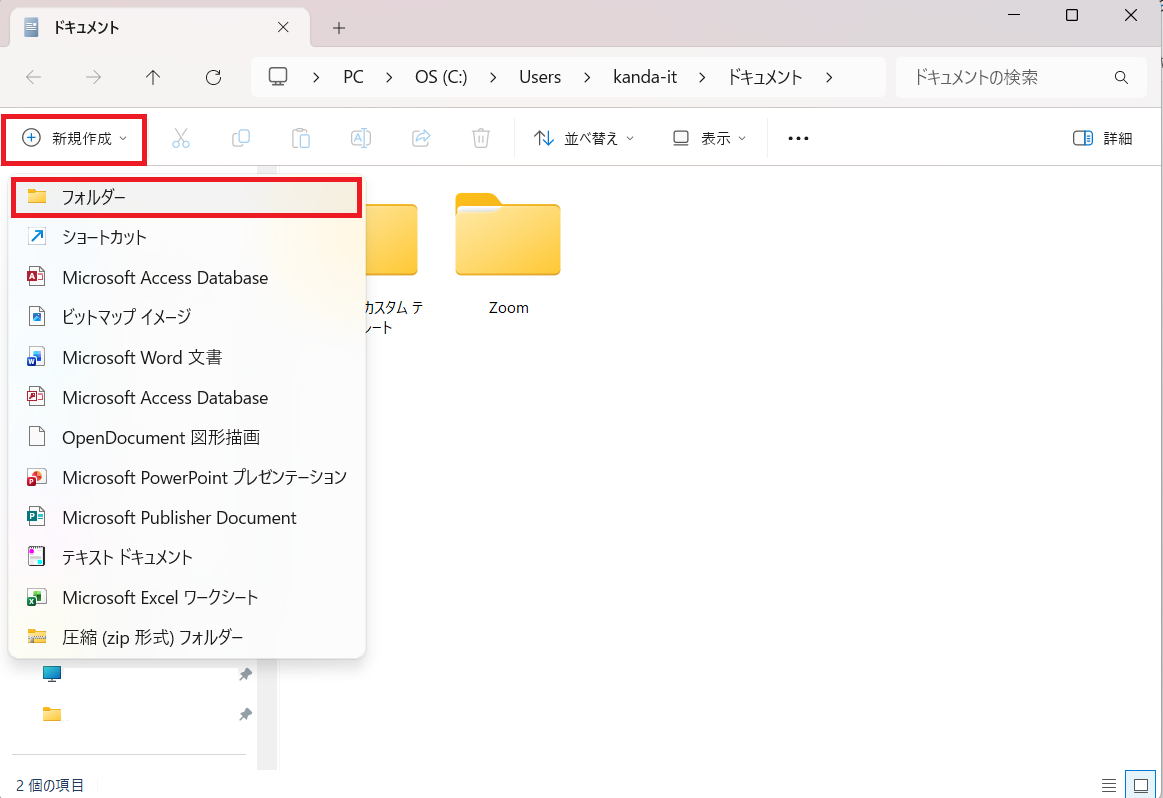Open the 並べ替え sort dropdown
This screenshot has height=798, width=1163.
click(x=584, y=138)
